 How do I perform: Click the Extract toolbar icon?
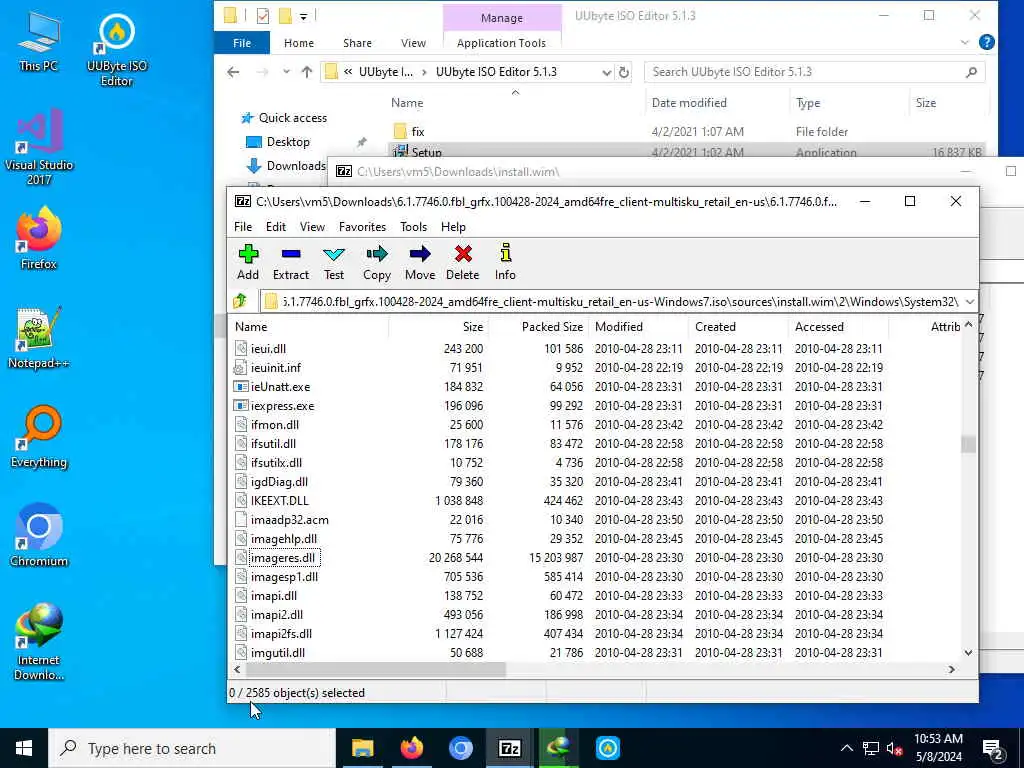291,262
